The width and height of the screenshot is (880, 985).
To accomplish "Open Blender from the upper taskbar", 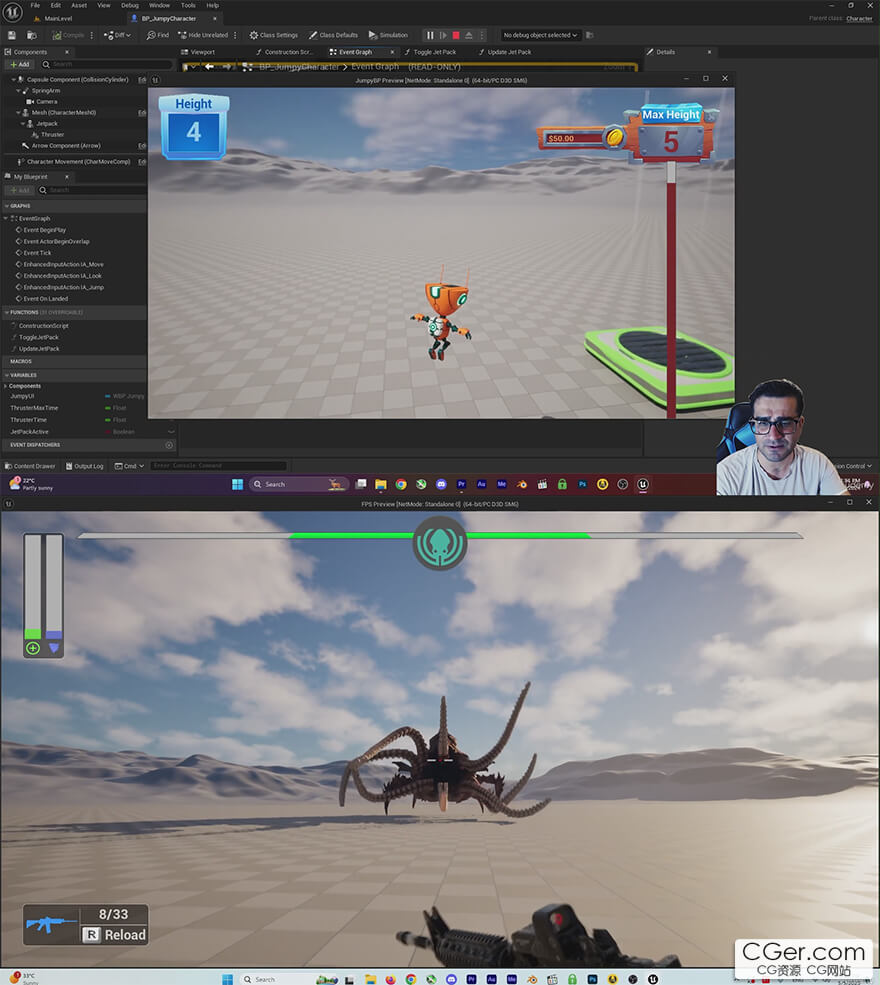I will tap(521, 484).
